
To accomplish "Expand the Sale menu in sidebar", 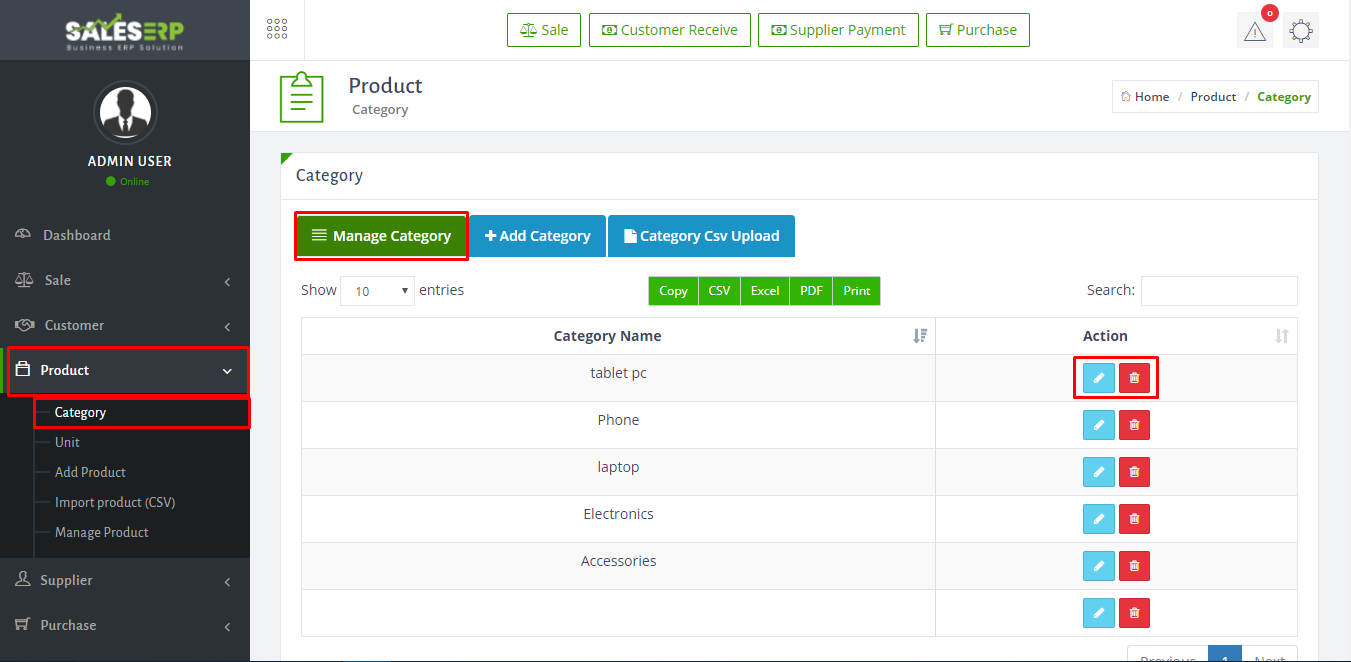I will point(125,281).
